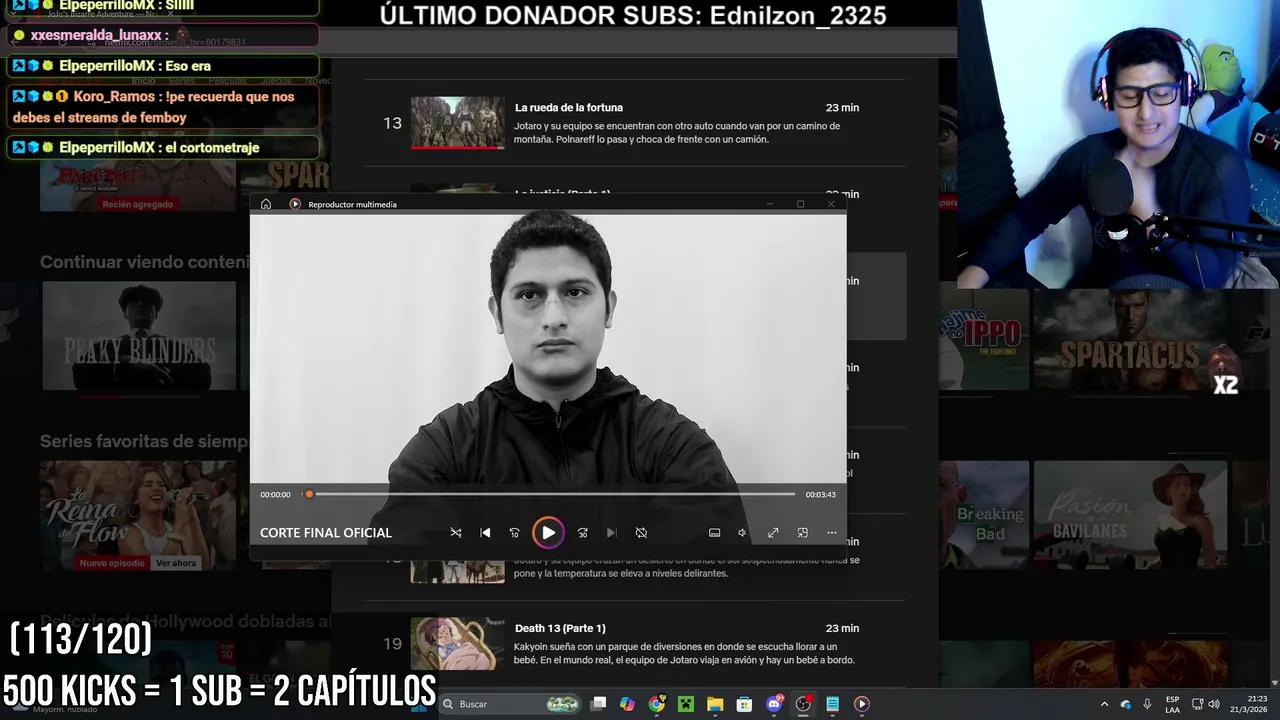Click Recién agregado badge in Netflix

138,204
